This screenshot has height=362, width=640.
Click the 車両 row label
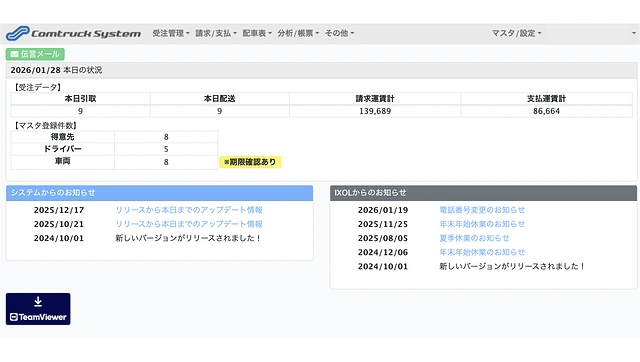point(62,162)
